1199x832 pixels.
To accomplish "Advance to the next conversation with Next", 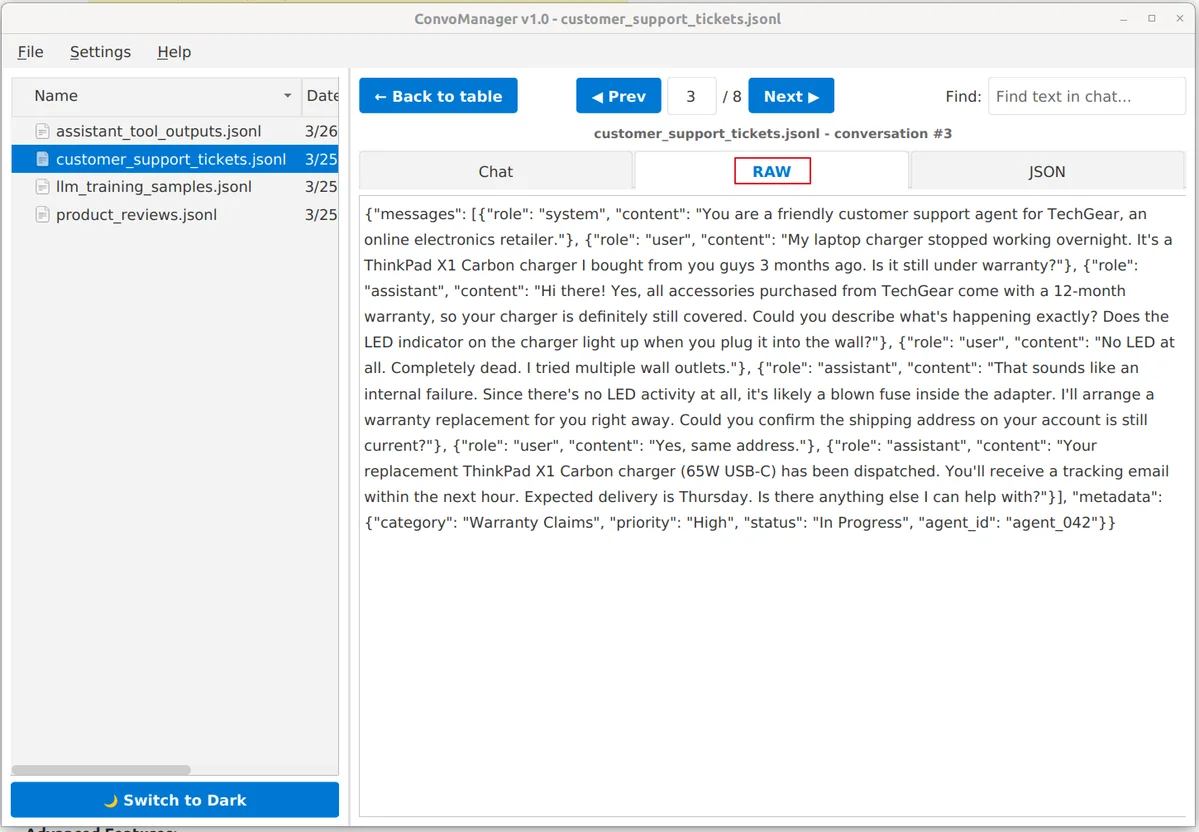I will click(x=791, y=96).
